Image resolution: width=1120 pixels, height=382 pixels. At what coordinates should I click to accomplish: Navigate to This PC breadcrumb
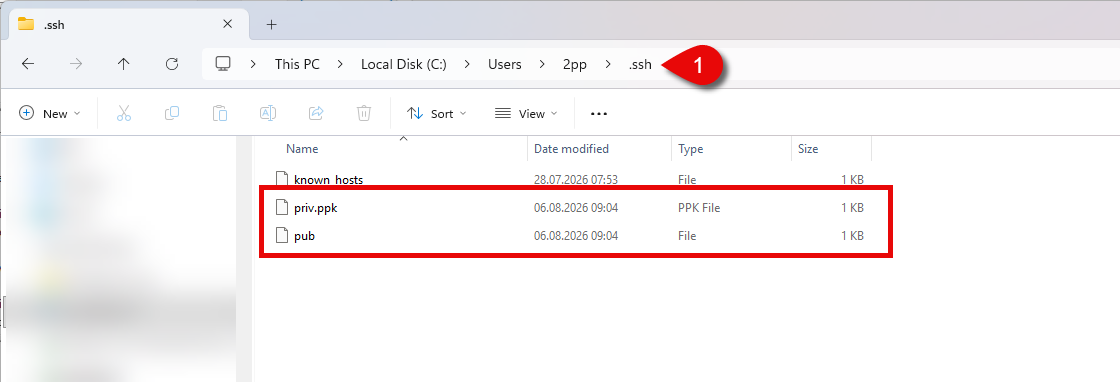pyautogui.click(x=297, y=64)
